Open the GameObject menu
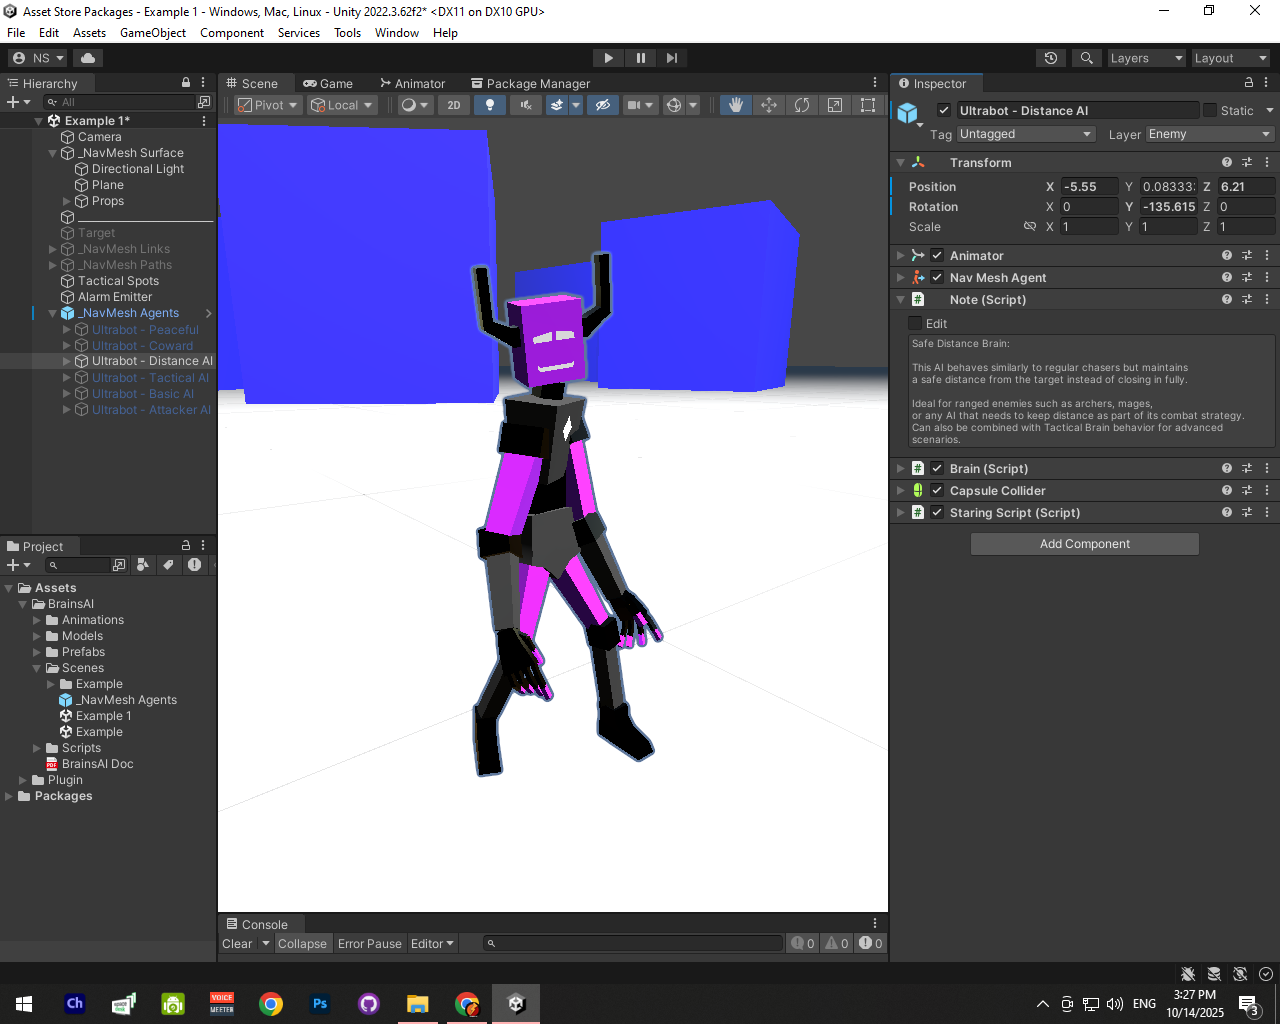The width and height of the screenshot is (1280, 1024). coord(153,33)
